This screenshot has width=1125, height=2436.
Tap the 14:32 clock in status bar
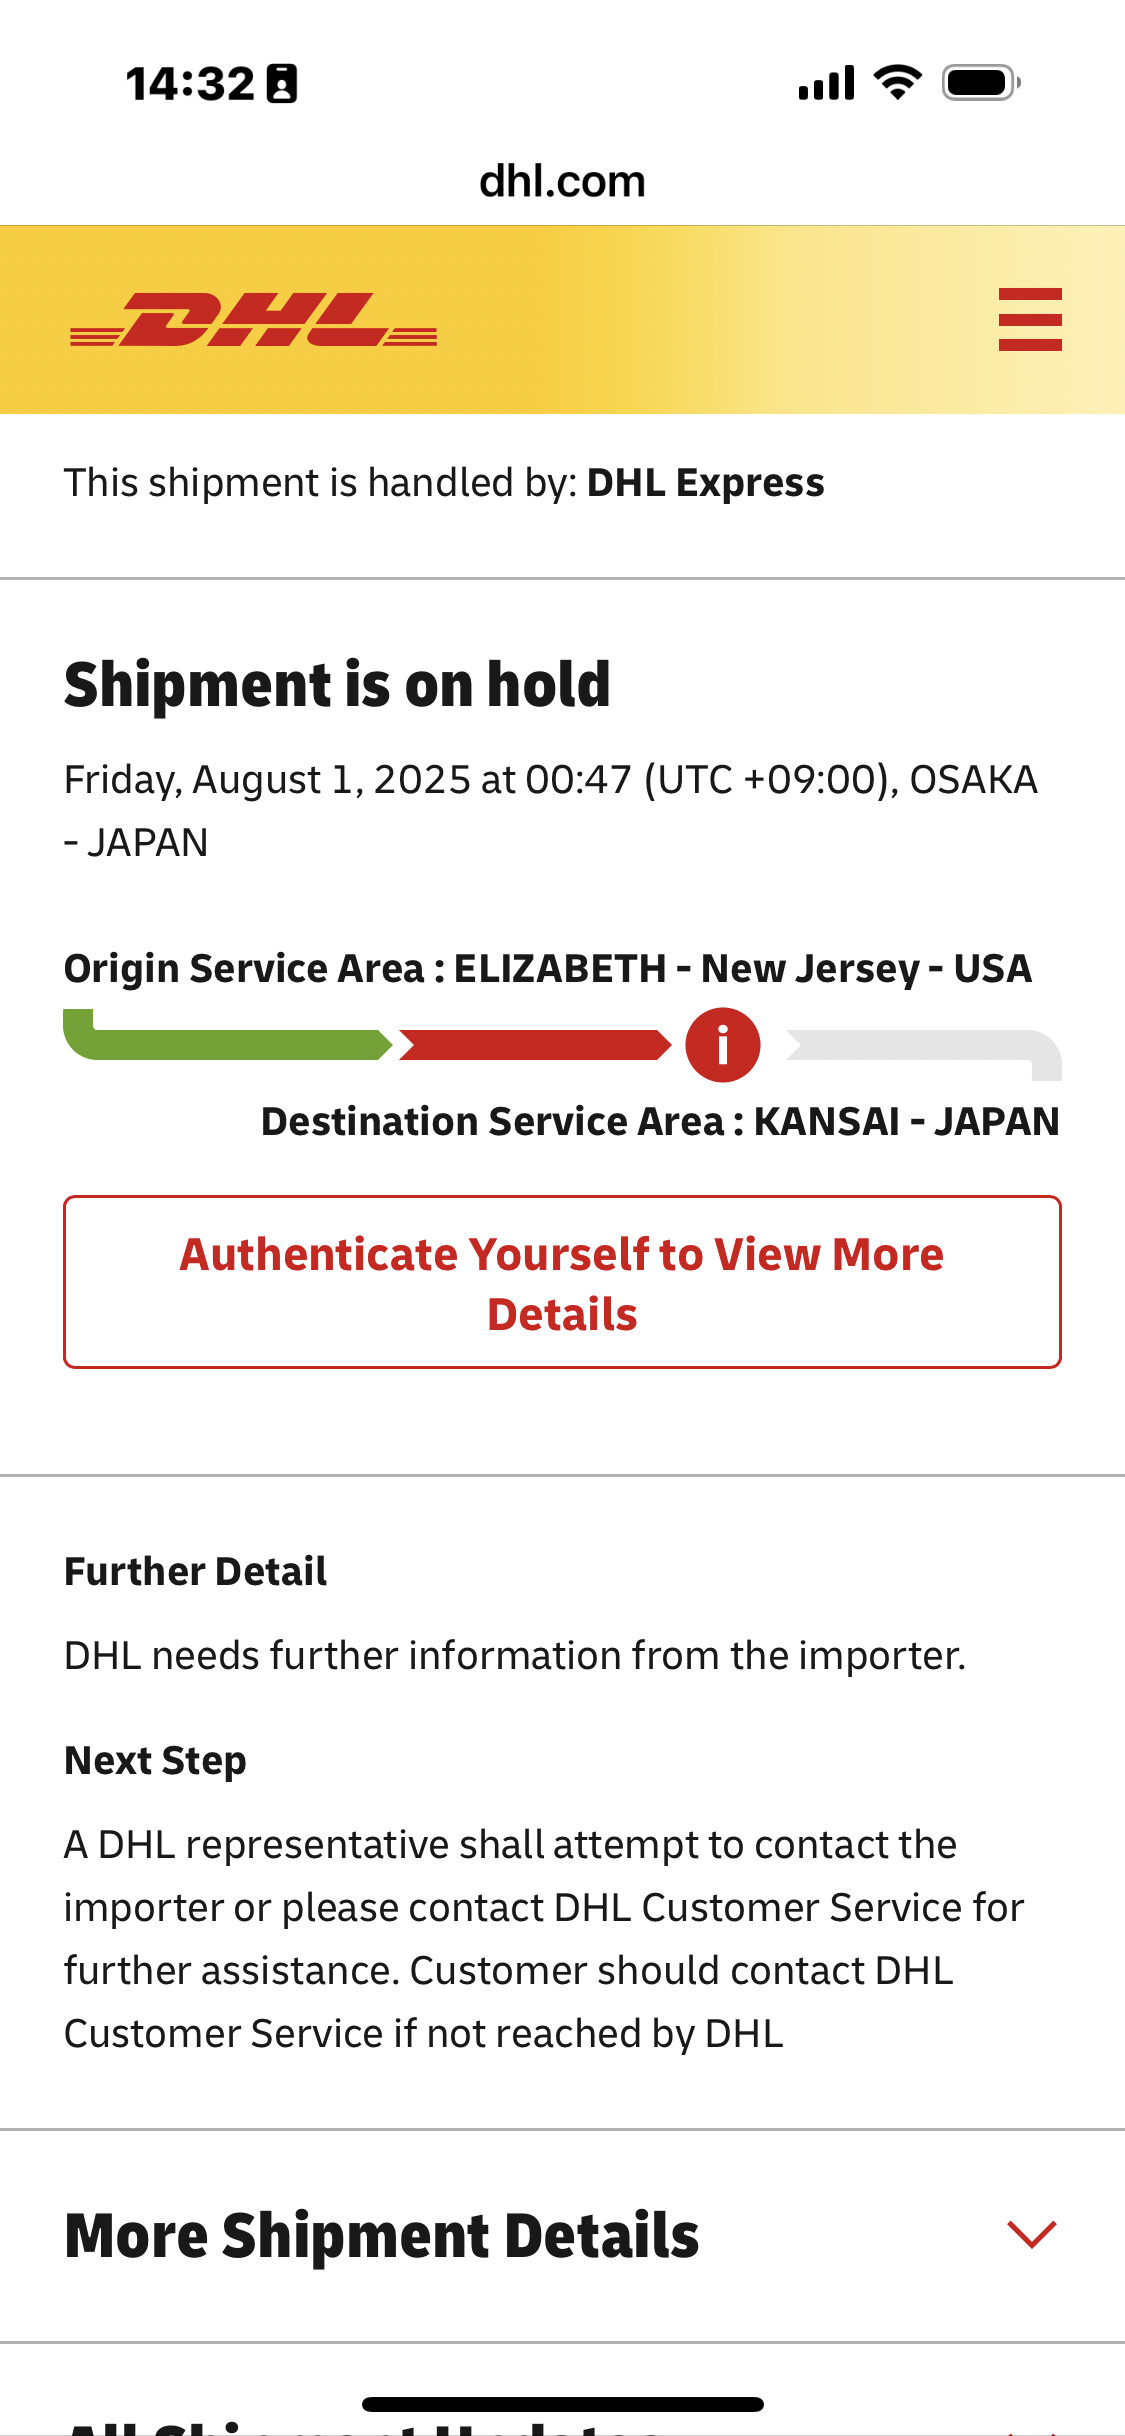click(190, 84)
